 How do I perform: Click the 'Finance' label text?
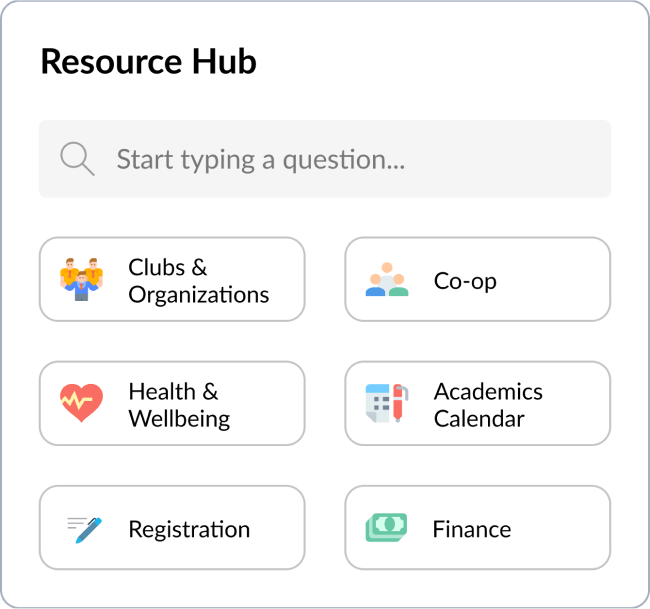[x=471, y=529]
